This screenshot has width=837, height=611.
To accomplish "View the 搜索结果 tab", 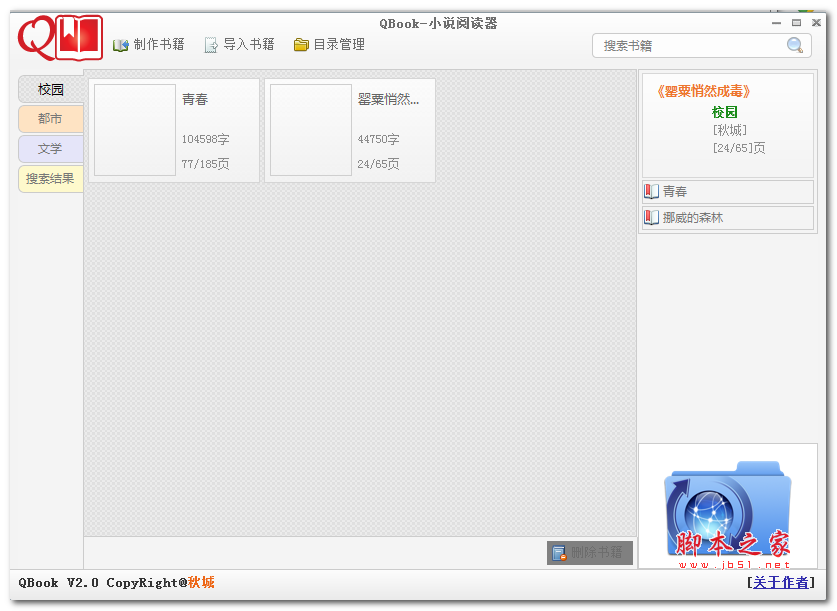I will coord(49,179).
